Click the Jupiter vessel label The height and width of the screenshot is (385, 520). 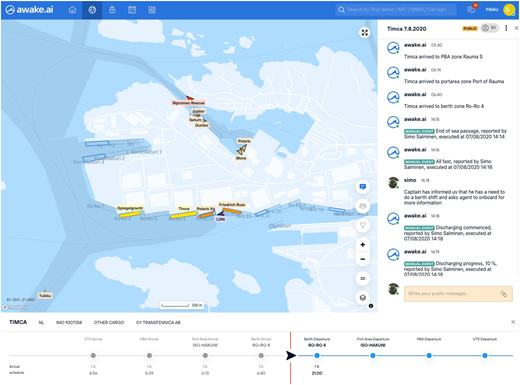199,111
